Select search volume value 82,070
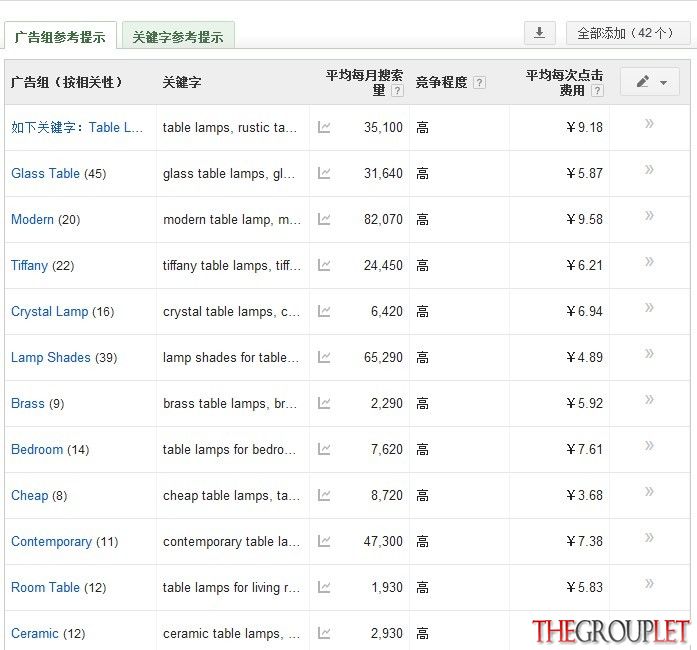The width and height of the screenshot is (697, 650). coord(383,219)
